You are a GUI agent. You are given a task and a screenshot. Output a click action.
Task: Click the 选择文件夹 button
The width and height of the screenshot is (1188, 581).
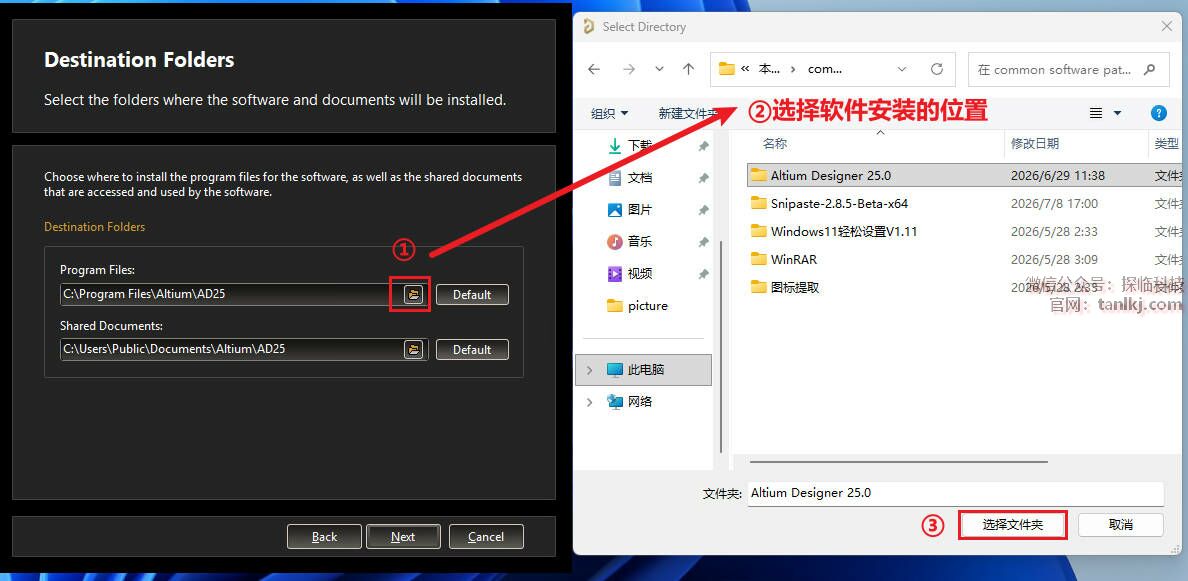tap(1013, 525)
